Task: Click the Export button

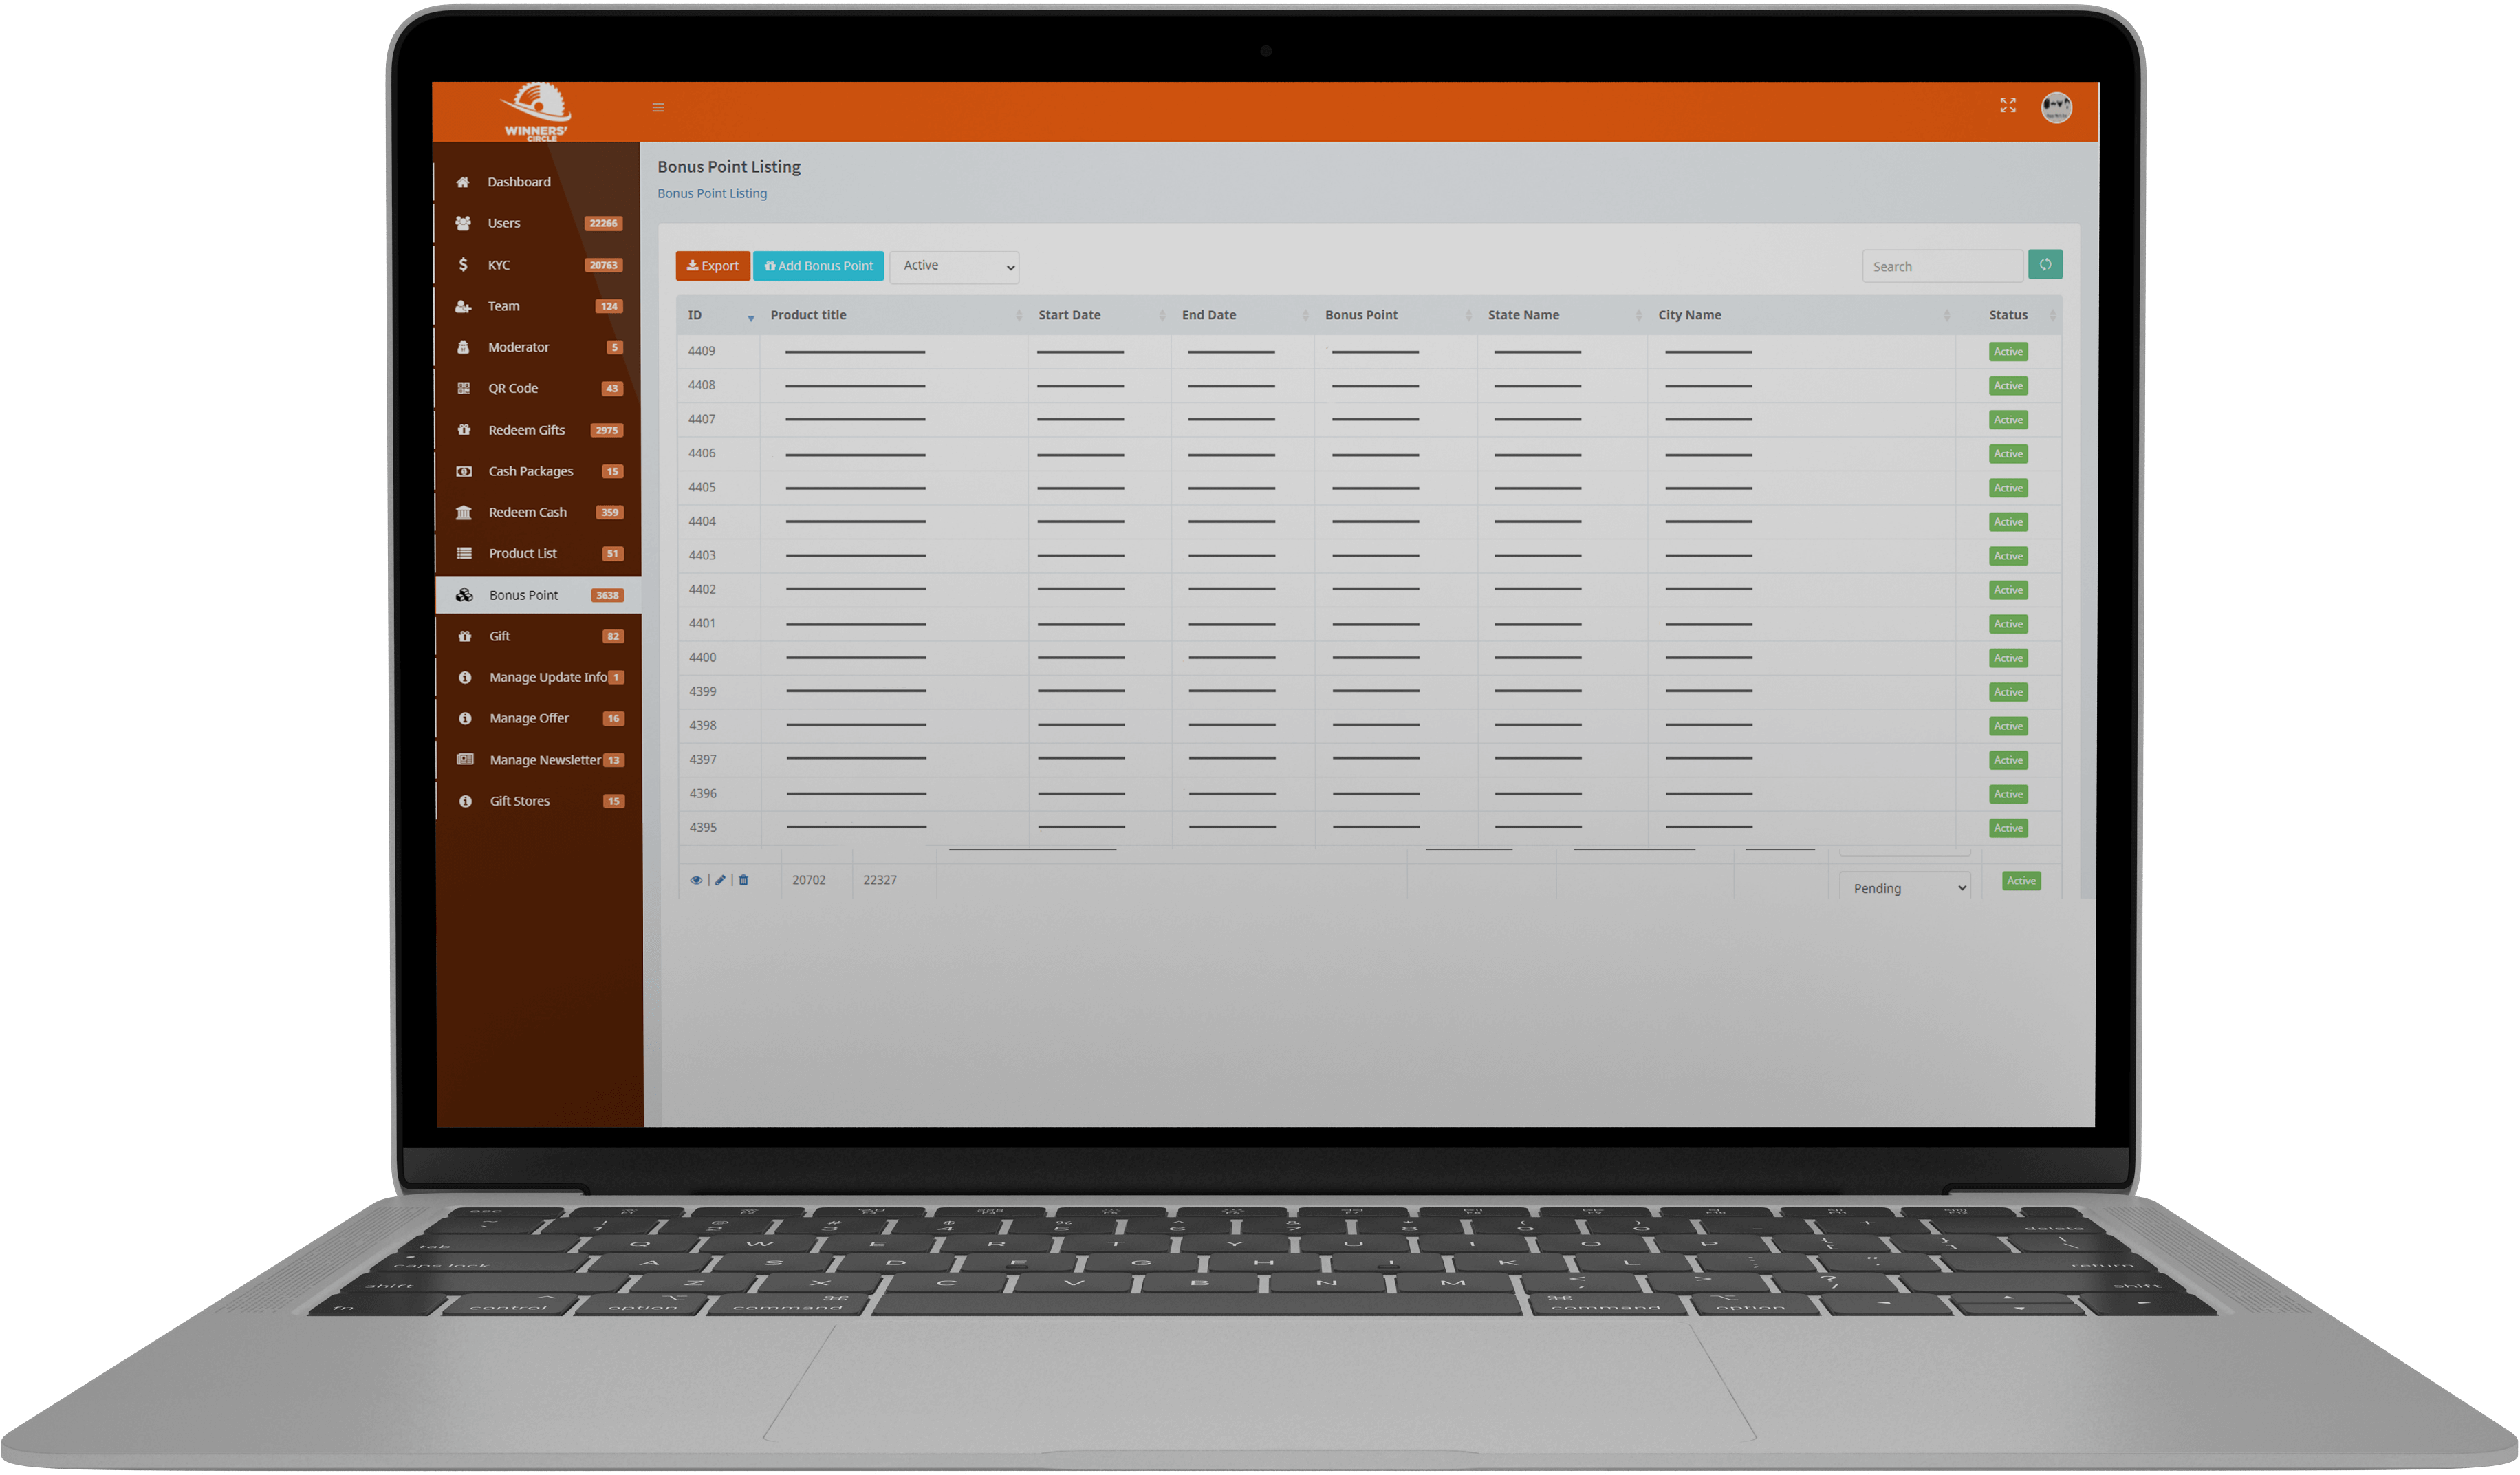Action: point(710,265)
